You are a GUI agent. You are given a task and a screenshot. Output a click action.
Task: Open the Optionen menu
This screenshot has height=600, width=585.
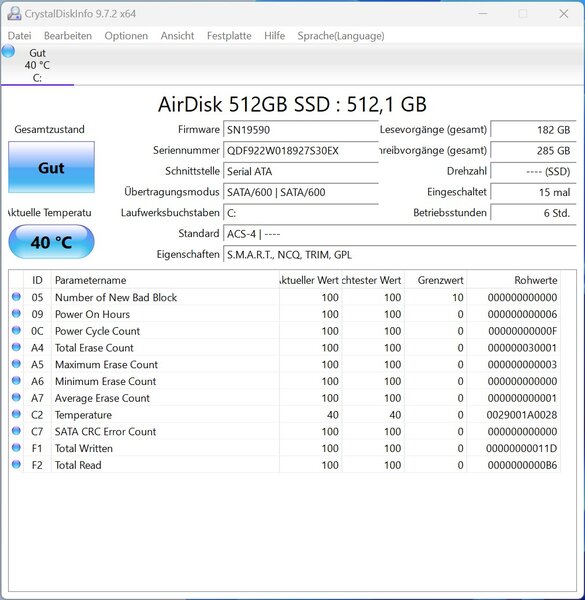[126, 36]
